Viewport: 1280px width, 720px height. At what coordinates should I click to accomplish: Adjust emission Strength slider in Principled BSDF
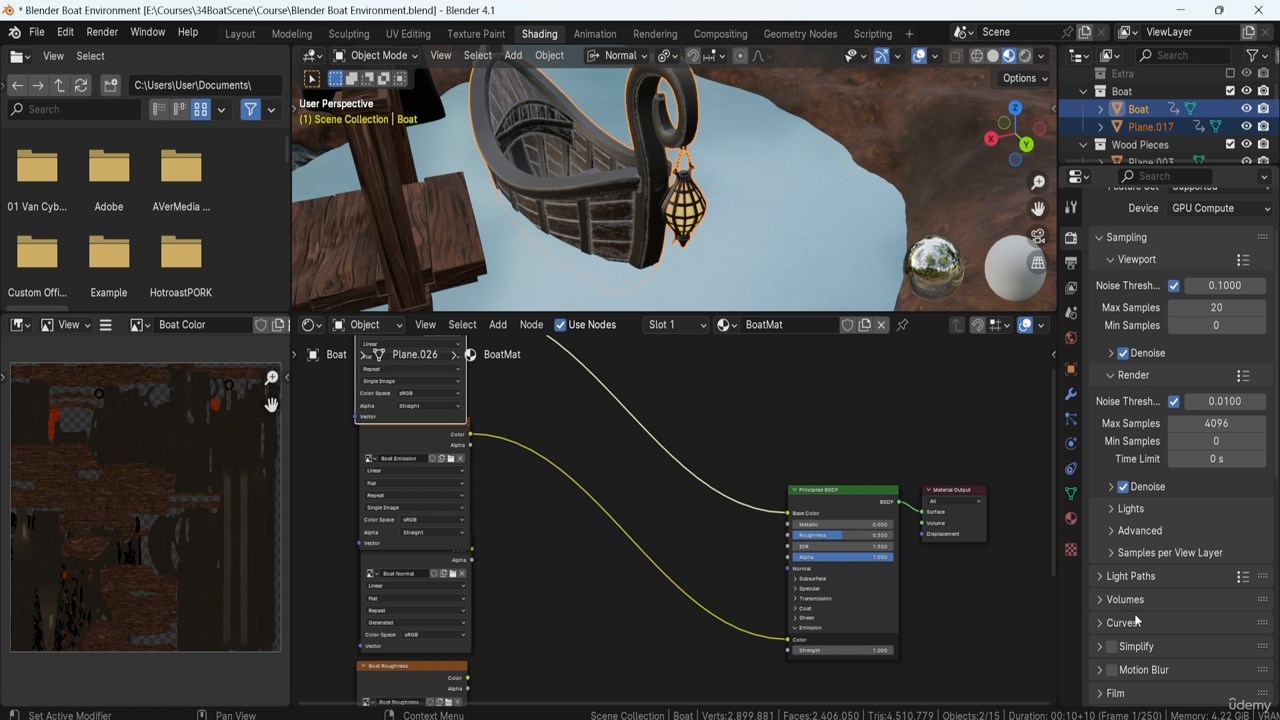click(x=842, y=651)
